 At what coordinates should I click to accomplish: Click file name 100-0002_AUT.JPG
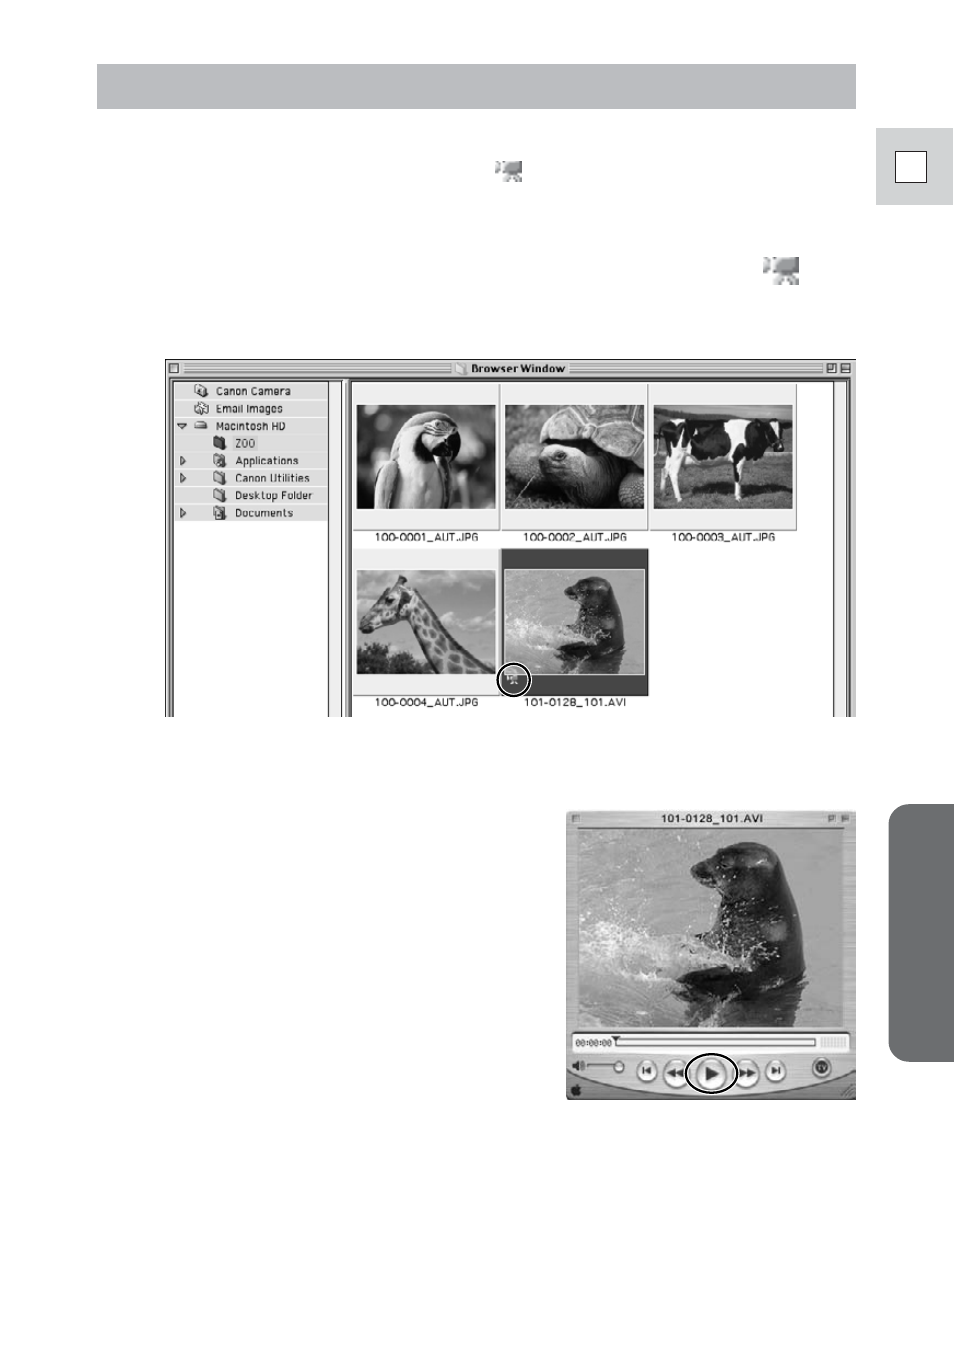[575, 537]
